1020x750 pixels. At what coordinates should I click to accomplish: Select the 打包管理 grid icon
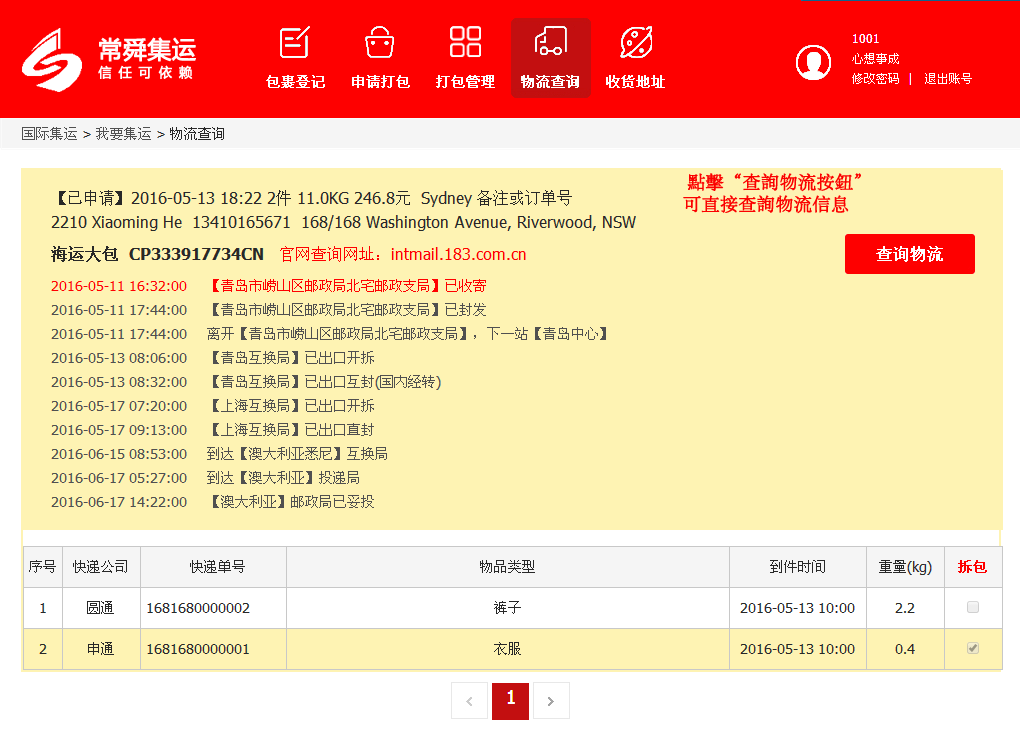(x=465, y=43)
